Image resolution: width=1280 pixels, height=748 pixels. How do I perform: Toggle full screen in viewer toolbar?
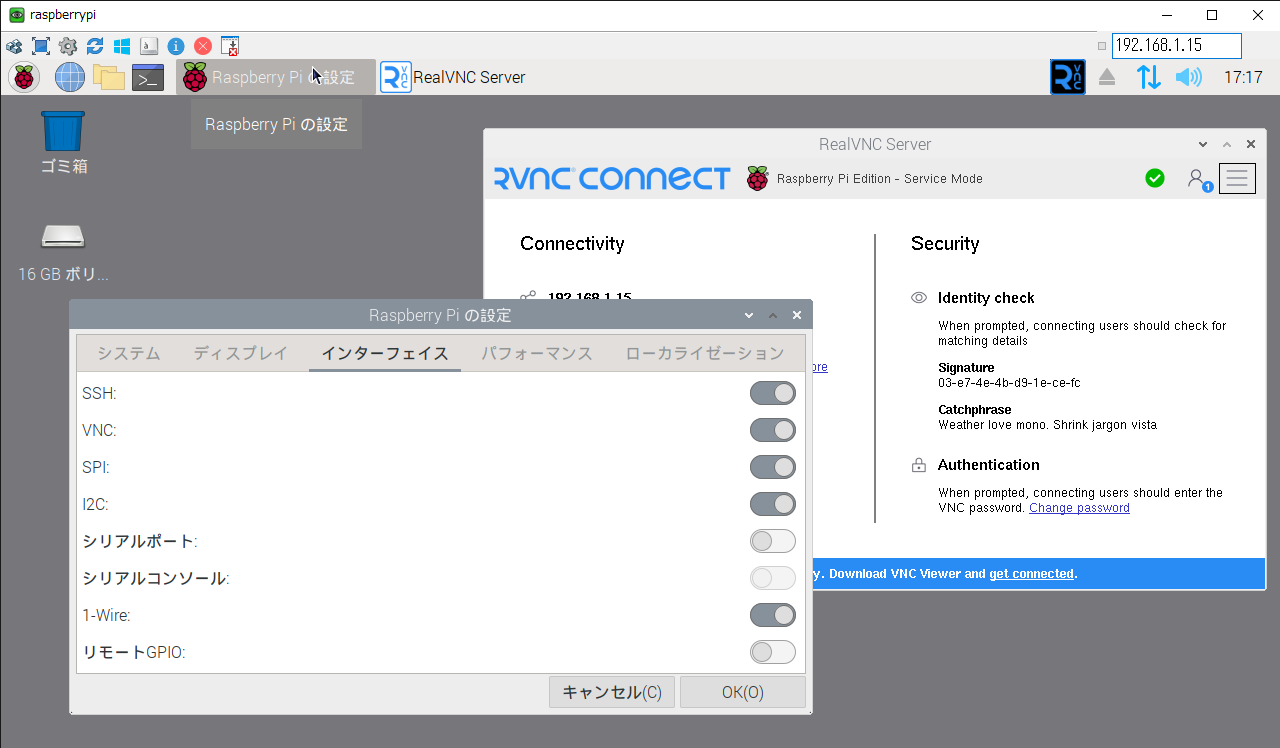click(41, 46)
